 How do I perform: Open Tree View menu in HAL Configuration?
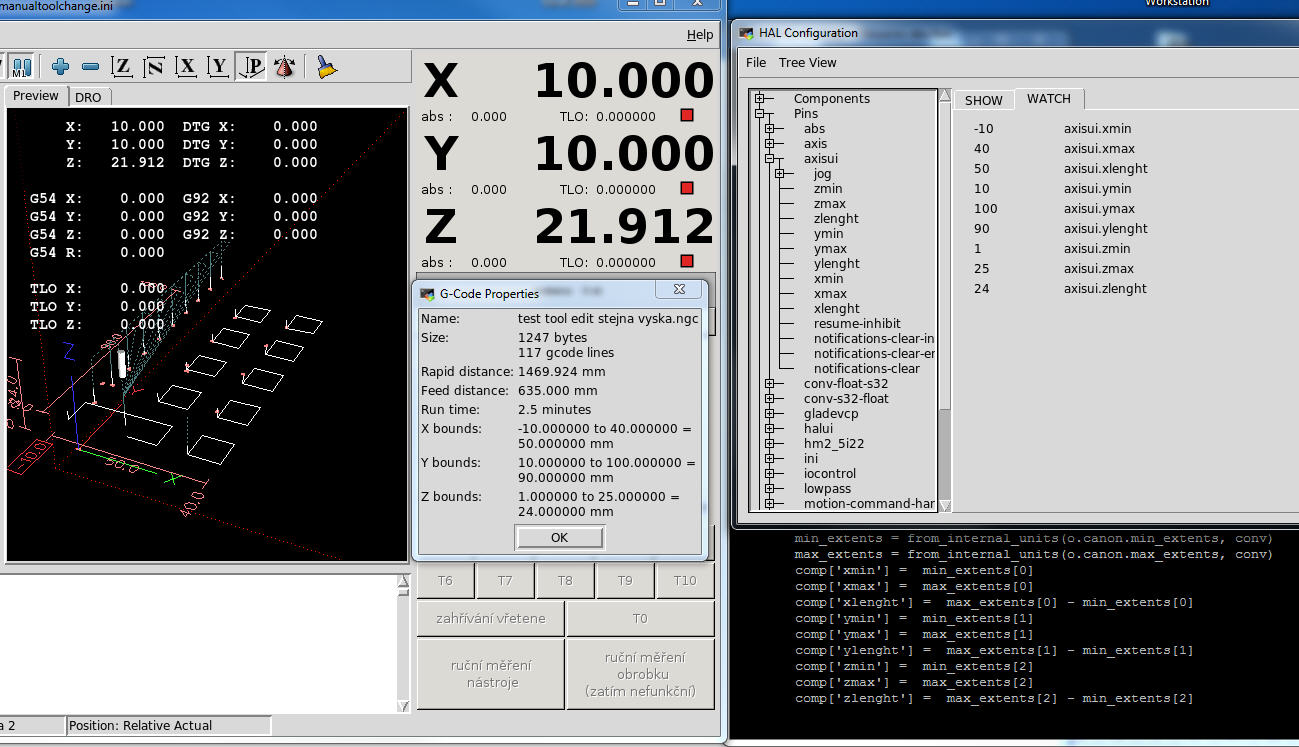click(808, 62)
